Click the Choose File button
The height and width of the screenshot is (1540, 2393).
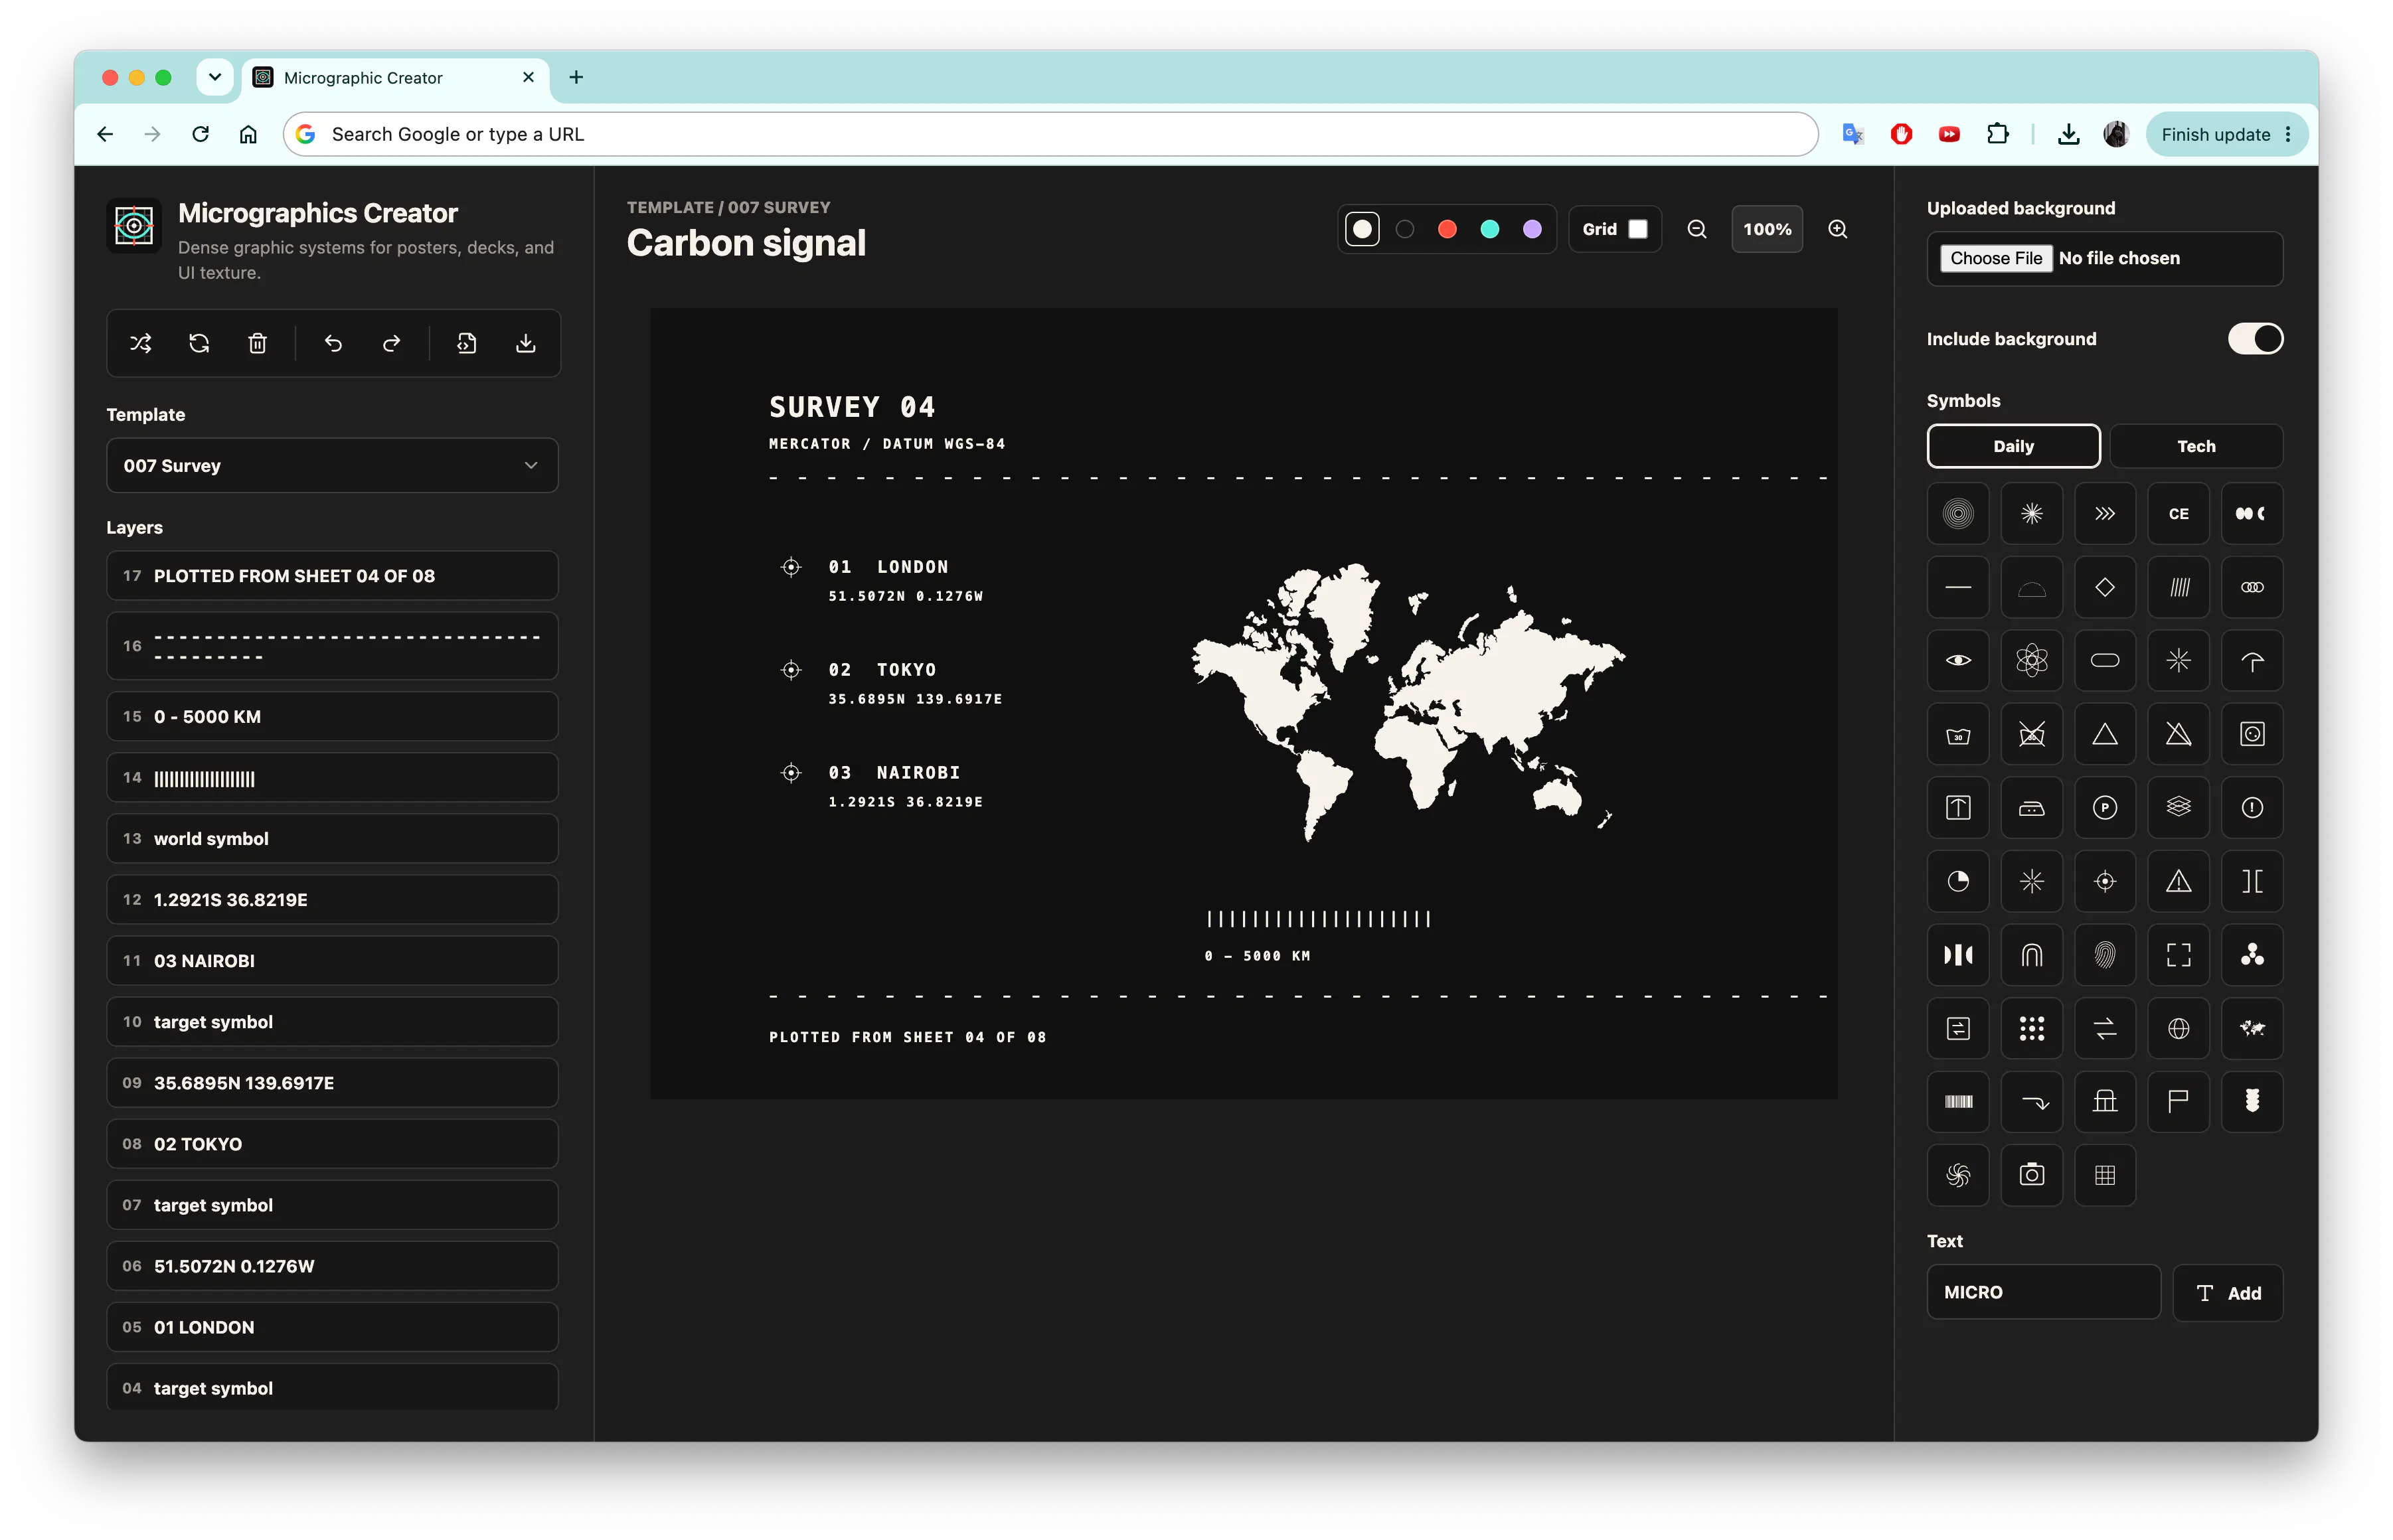click(1996, 258)
